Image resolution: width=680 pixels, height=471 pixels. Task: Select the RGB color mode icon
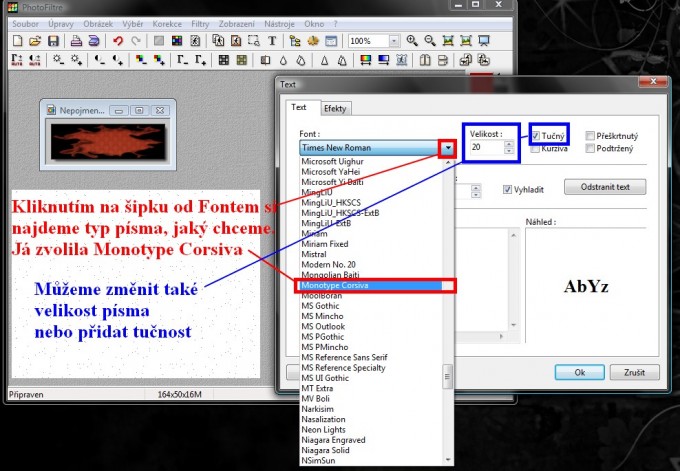[x=177, y=41]
